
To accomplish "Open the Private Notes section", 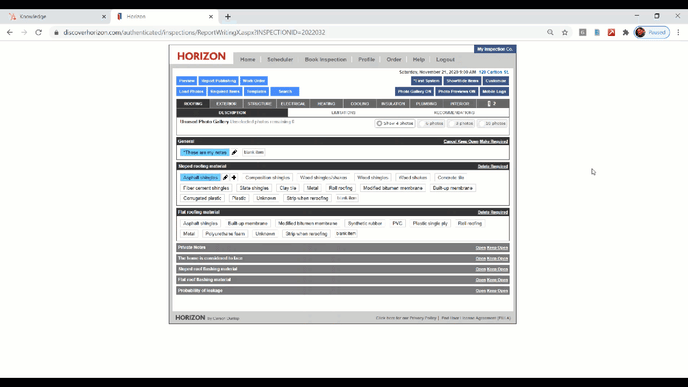I will [480, 247].
